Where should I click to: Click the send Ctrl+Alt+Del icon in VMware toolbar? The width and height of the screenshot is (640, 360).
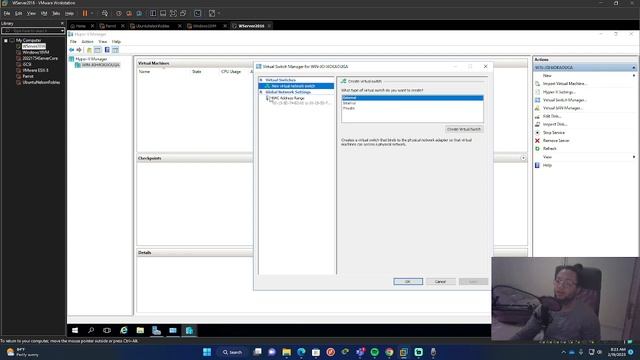[105, 13]
